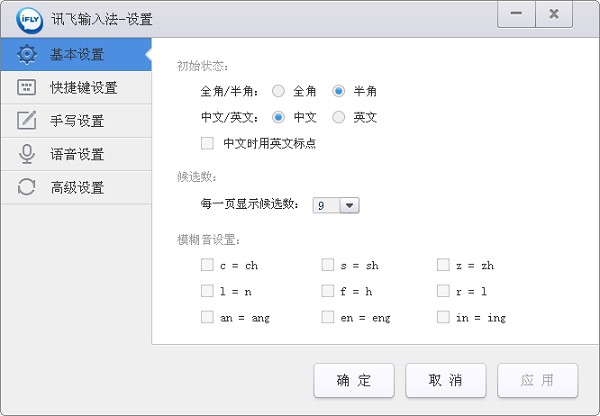600x416 pixels.
Task: Enable the c = ch fuzzy checkbox
Action: click(x=207, y=265)
